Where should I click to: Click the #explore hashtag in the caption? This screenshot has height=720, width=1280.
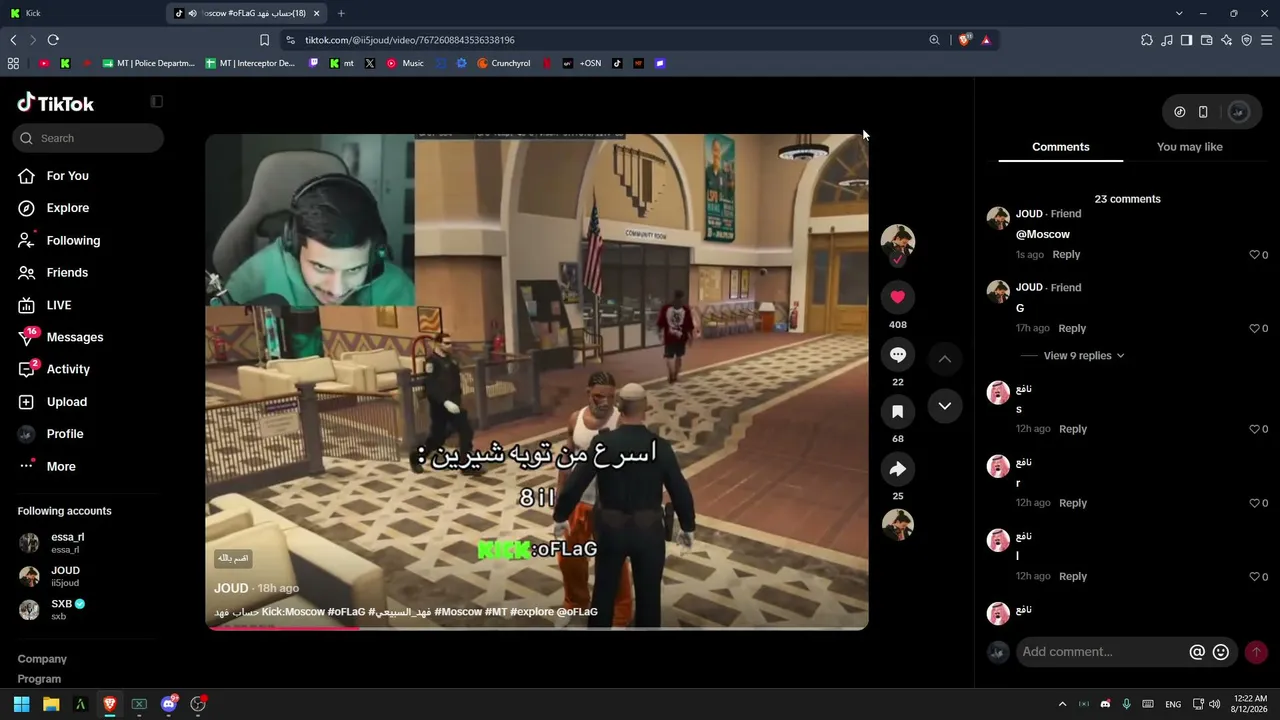point(531,612)
